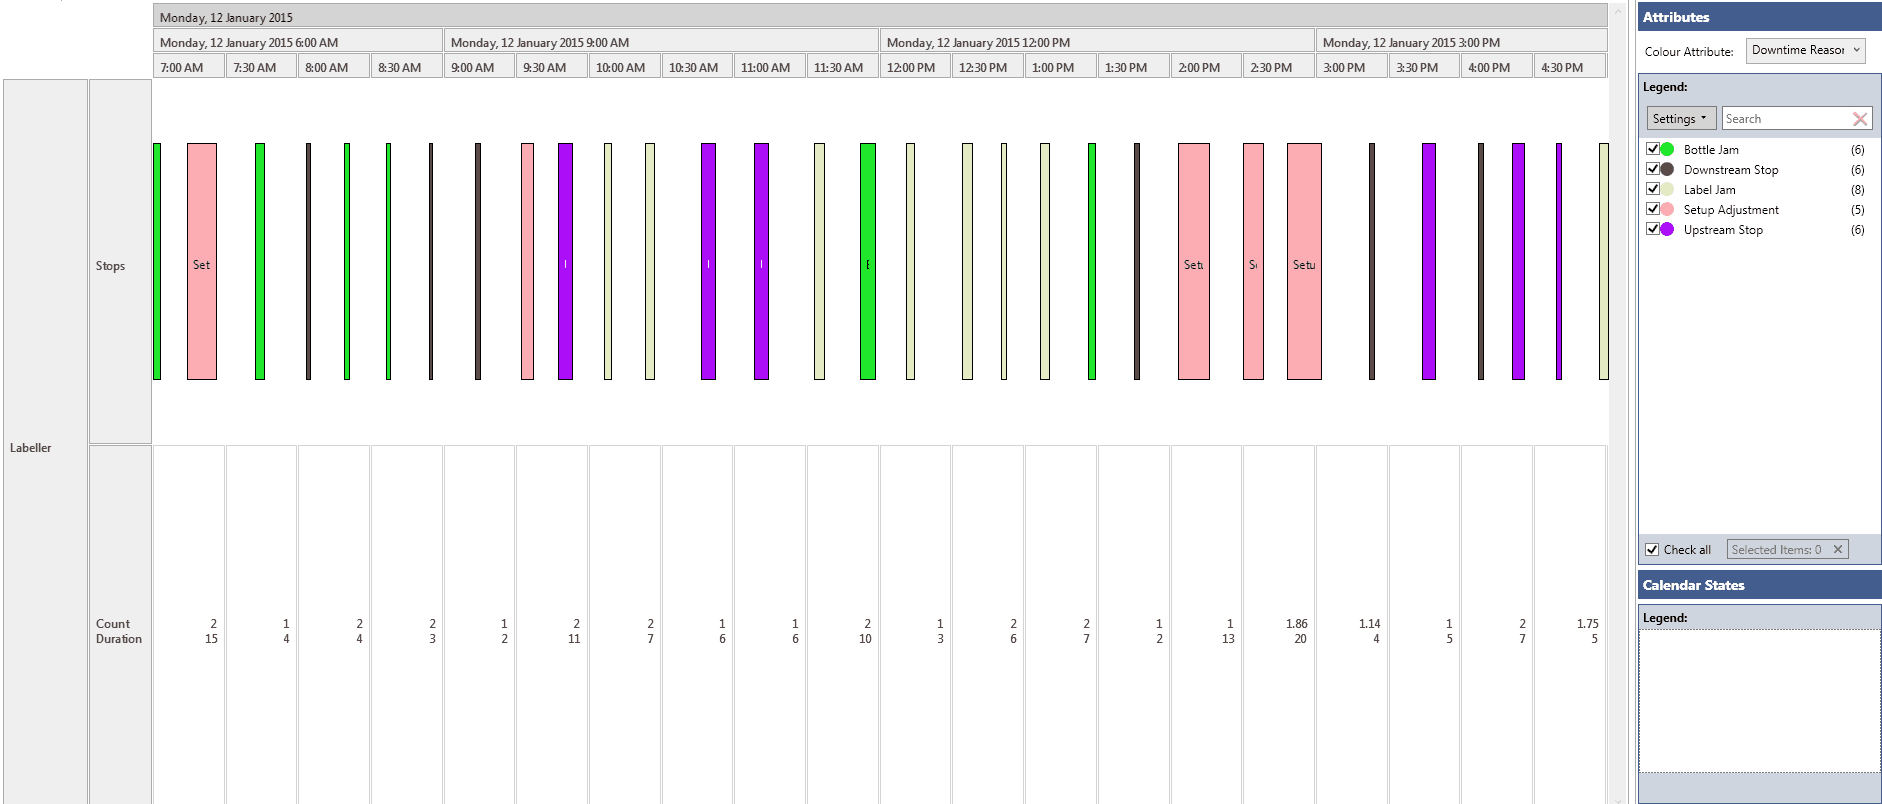The width and height of the screenshot is (1882, 804).
Task: Uncheck the Bottle Jam checkbox
Action: pyautogui.click(x=1652, y=149)
